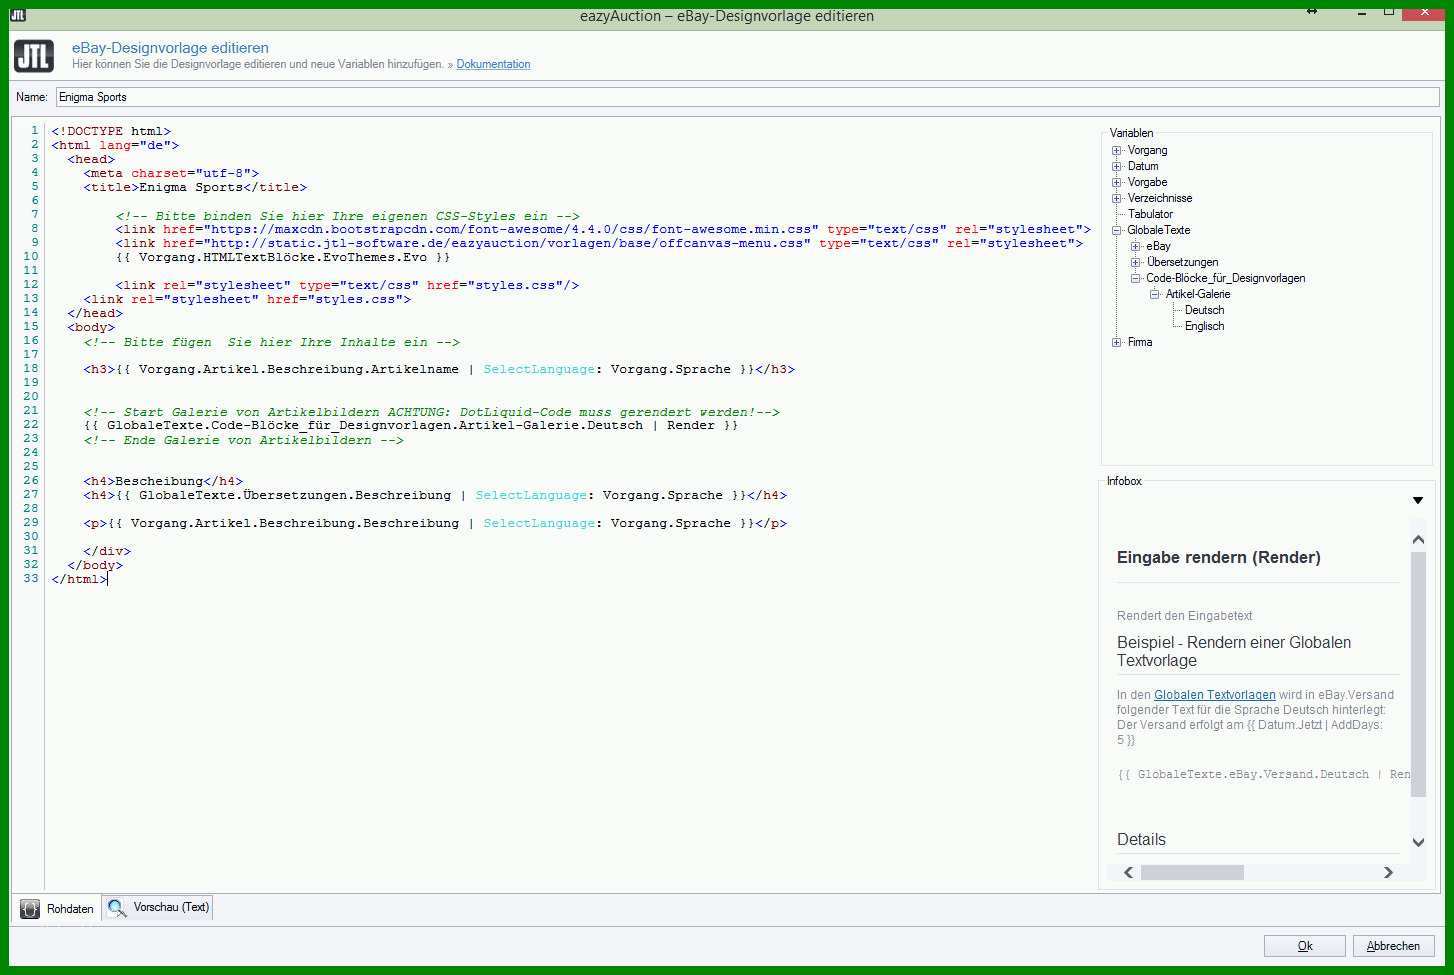Click the title tag line Enigma Sports

[x=195, y=187]
